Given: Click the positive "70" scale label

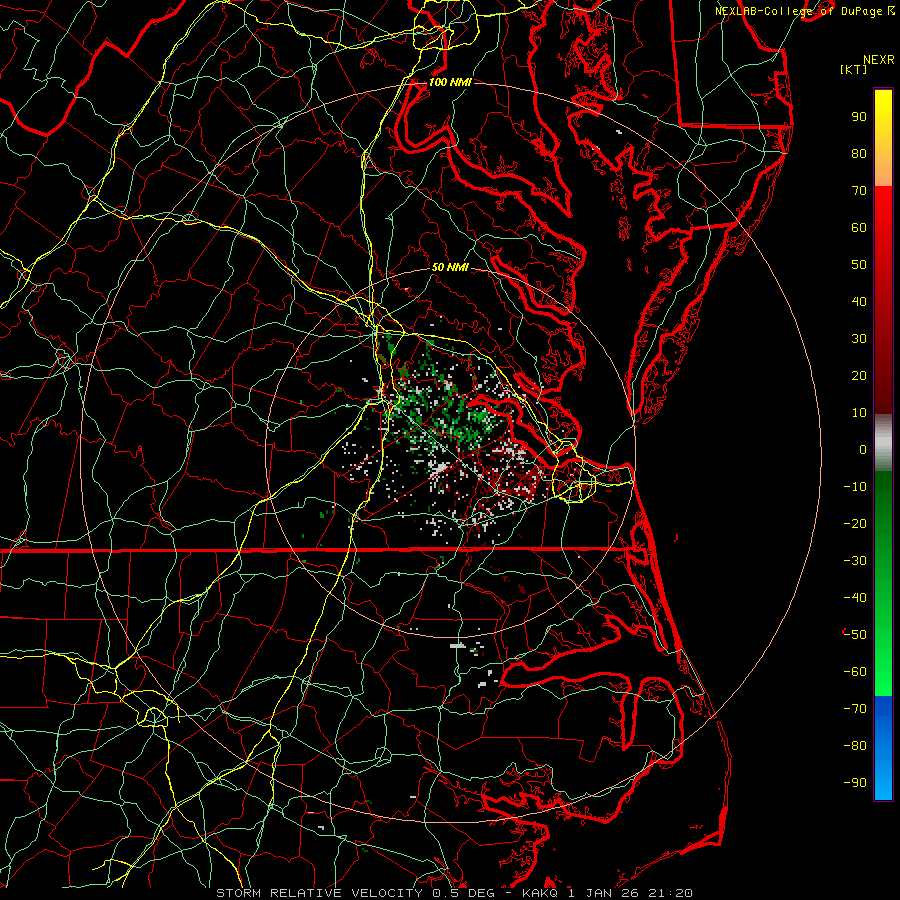Looking at the screenshot, I should coord(859,191).
